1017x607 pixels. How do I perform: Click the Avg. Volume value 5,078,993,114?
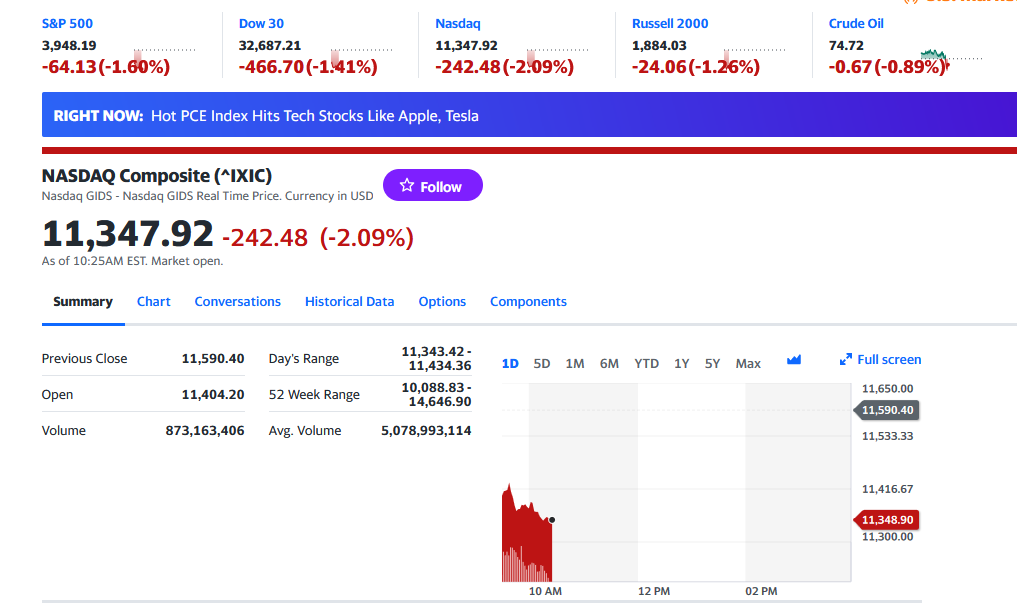[426, 431]
